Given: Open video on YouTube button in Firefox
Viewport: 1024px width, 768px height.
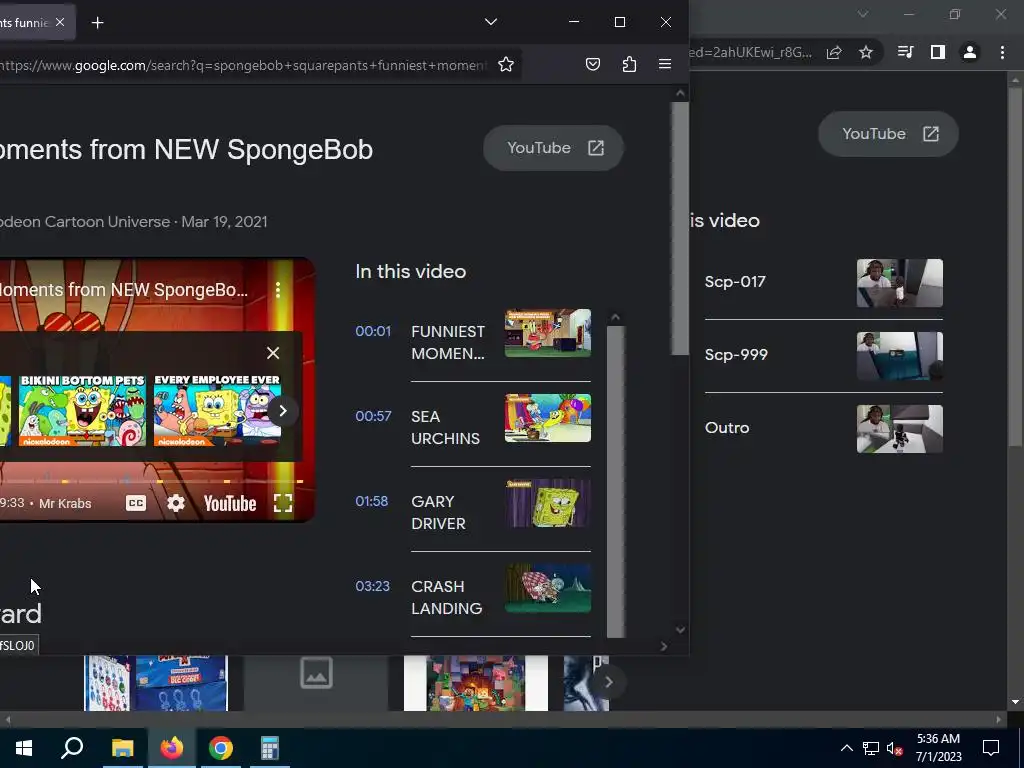Looking at the screenshot, I should pos(553,148).
